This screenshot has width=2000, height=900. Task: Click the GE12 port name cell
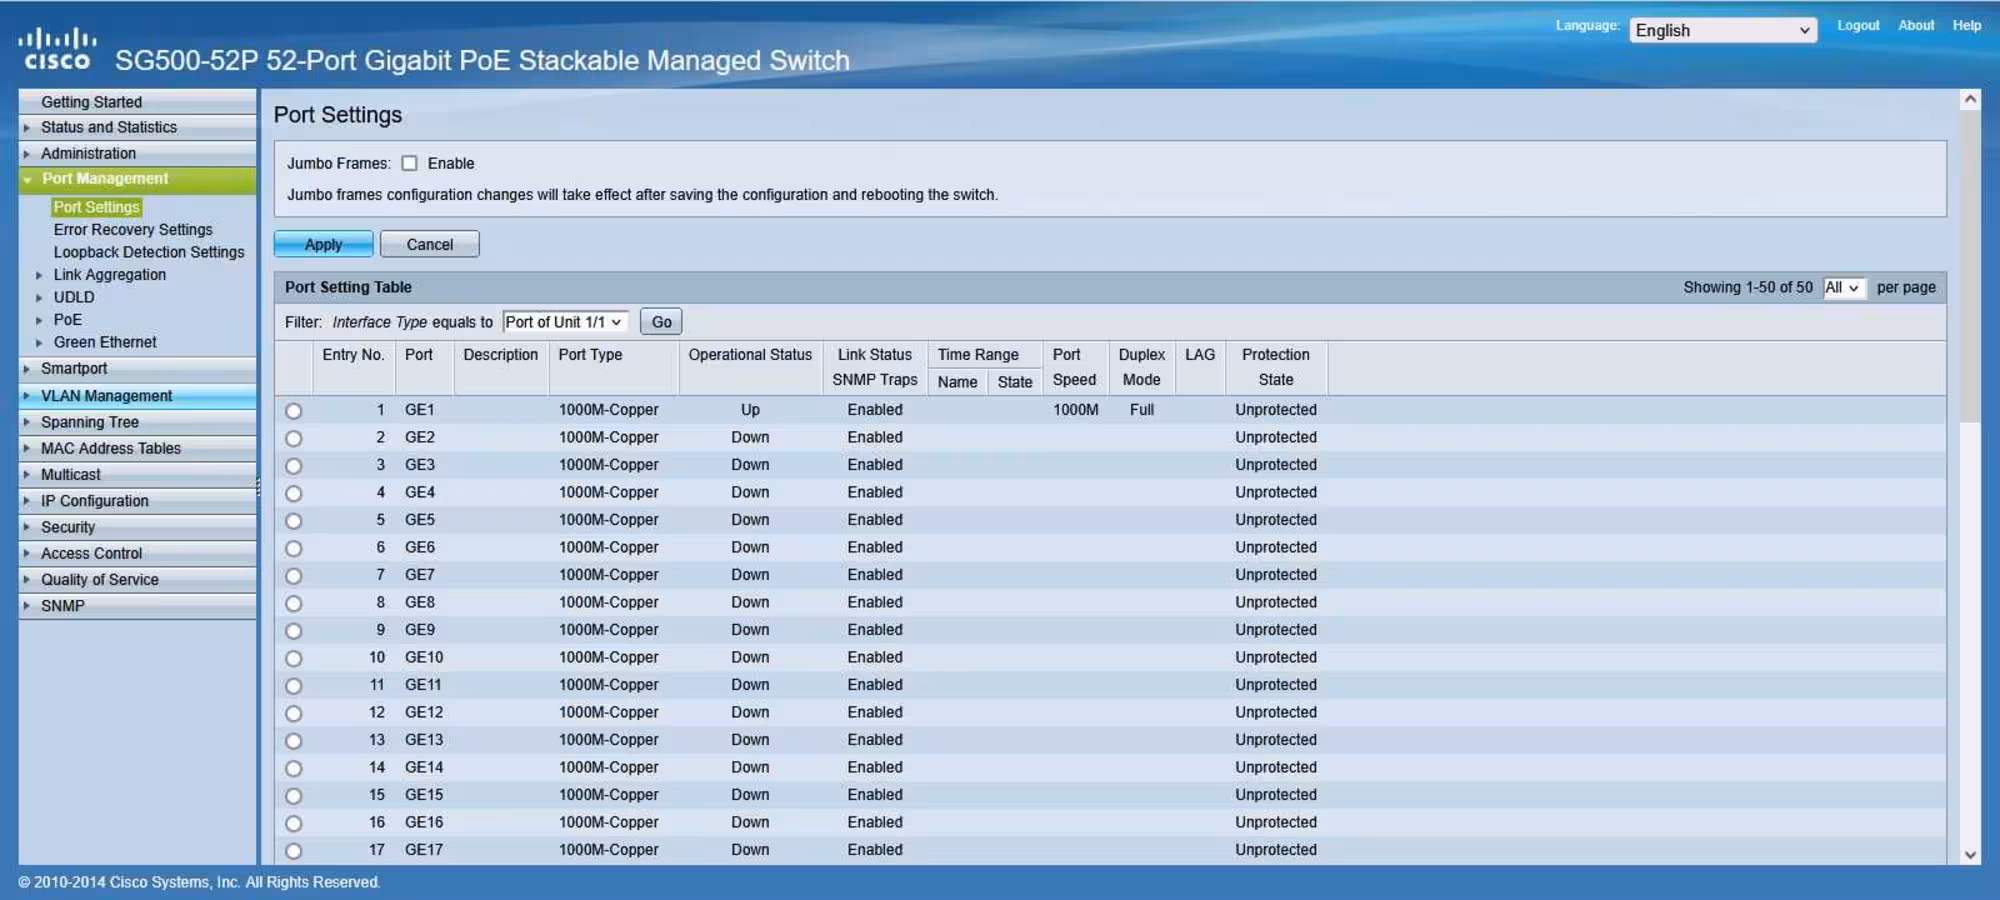point(424,712)
